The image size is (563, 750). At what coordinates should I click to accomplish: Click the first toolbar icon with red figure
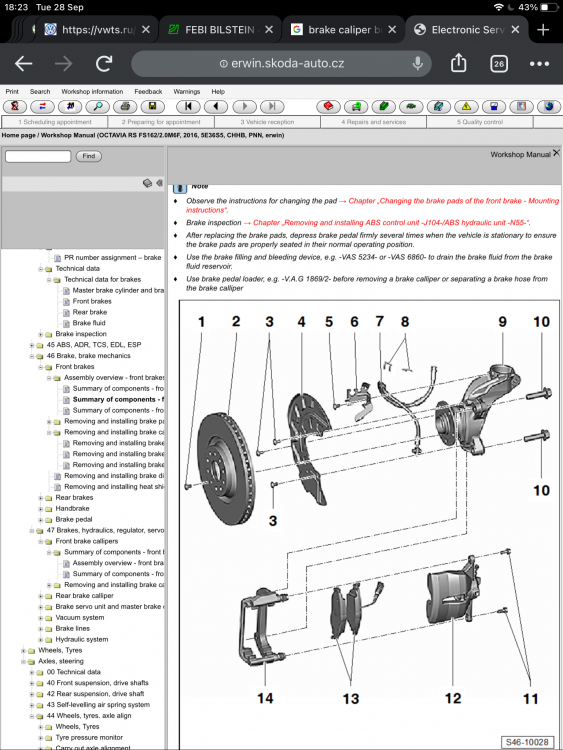pyautogui.click(x=15, y=106)
